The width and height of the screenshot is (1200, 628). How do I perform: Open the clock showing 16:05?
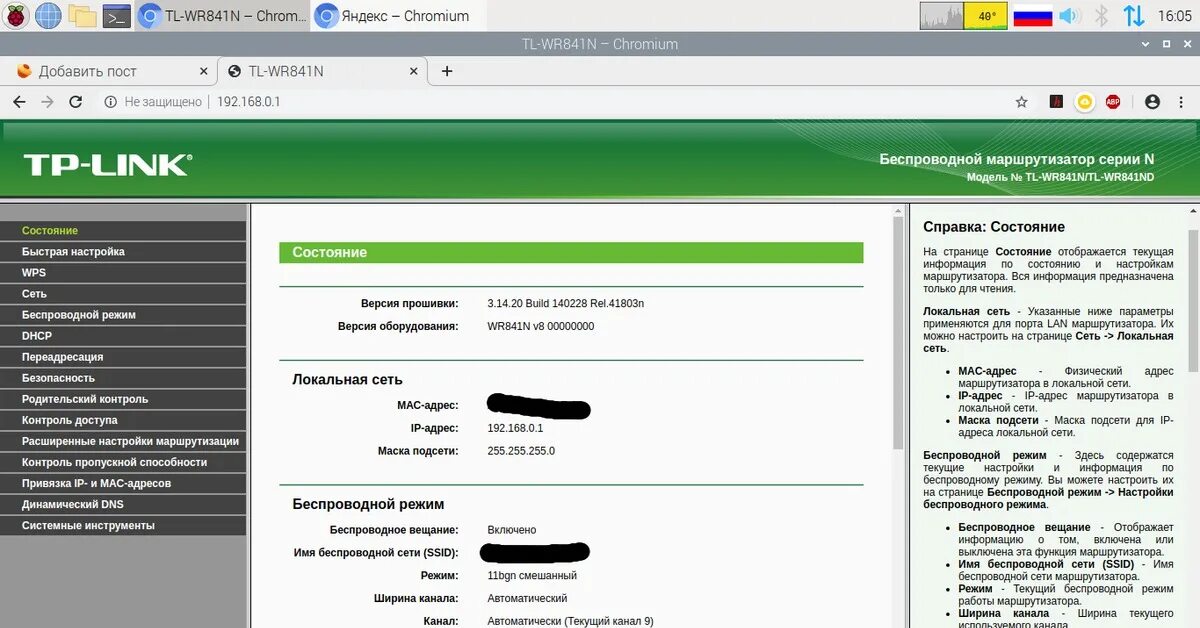(1174, 16)
